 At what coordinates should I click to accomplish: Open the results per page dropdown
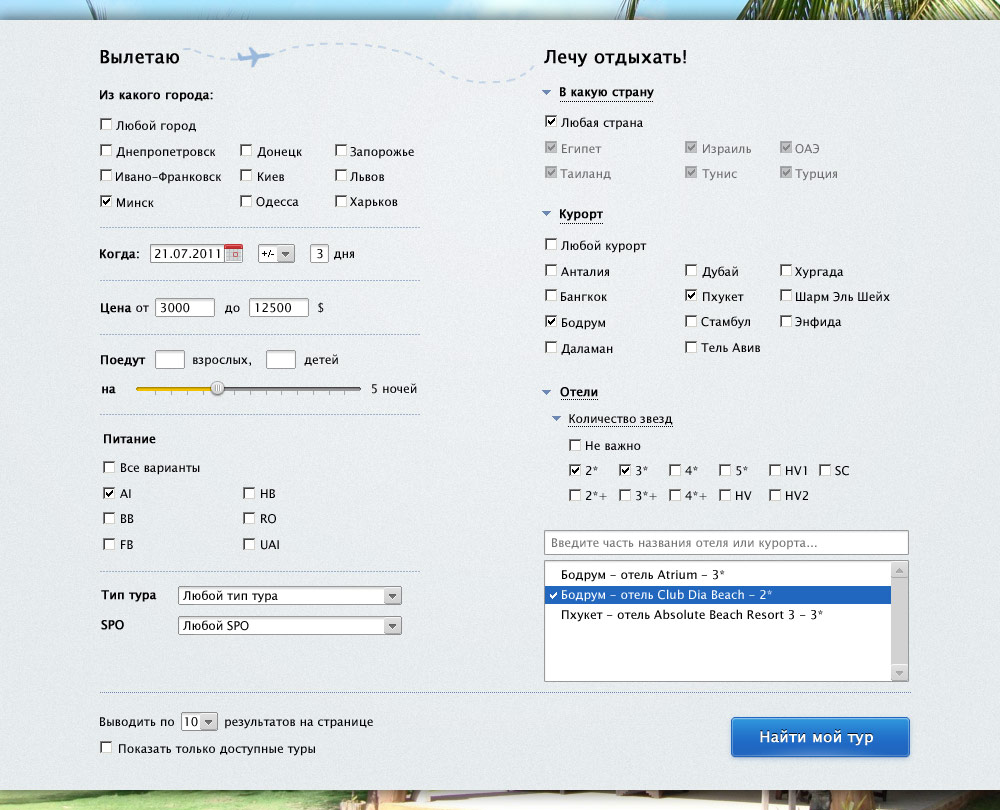pos(199,722)
